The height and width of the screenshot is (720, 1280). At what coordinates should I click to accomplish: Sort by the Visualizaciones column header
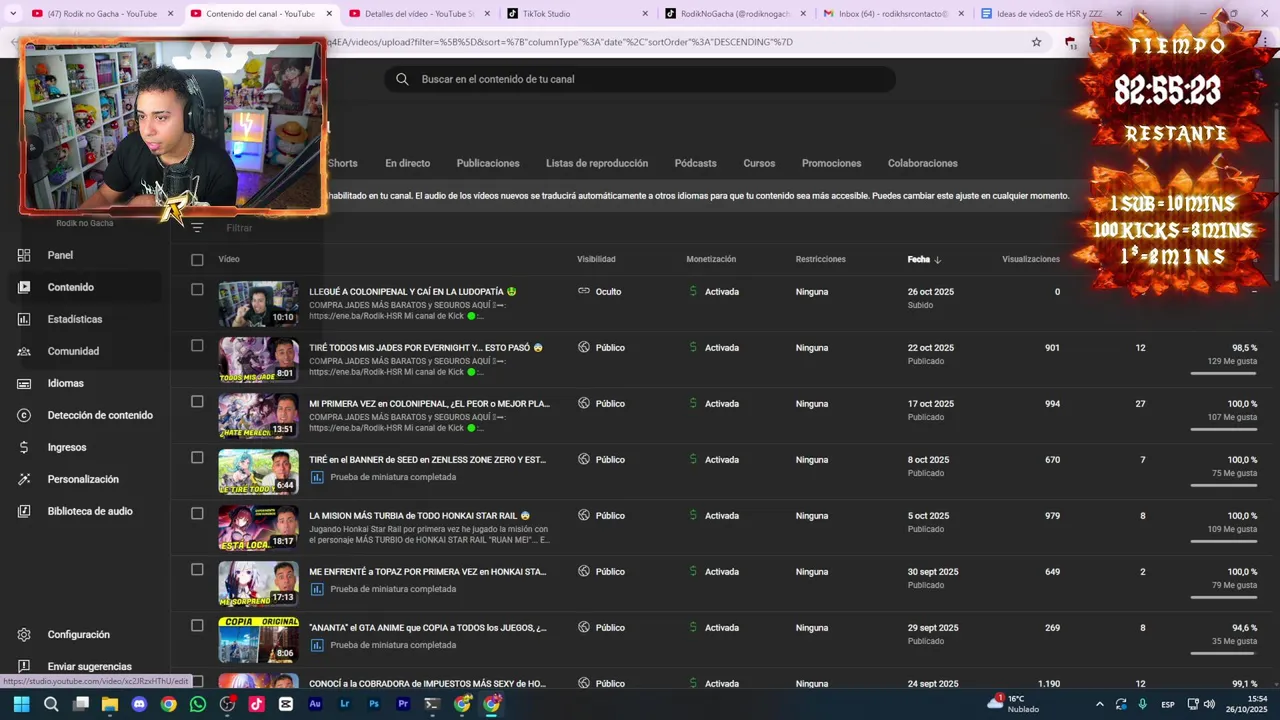(x=1031, y=259)
